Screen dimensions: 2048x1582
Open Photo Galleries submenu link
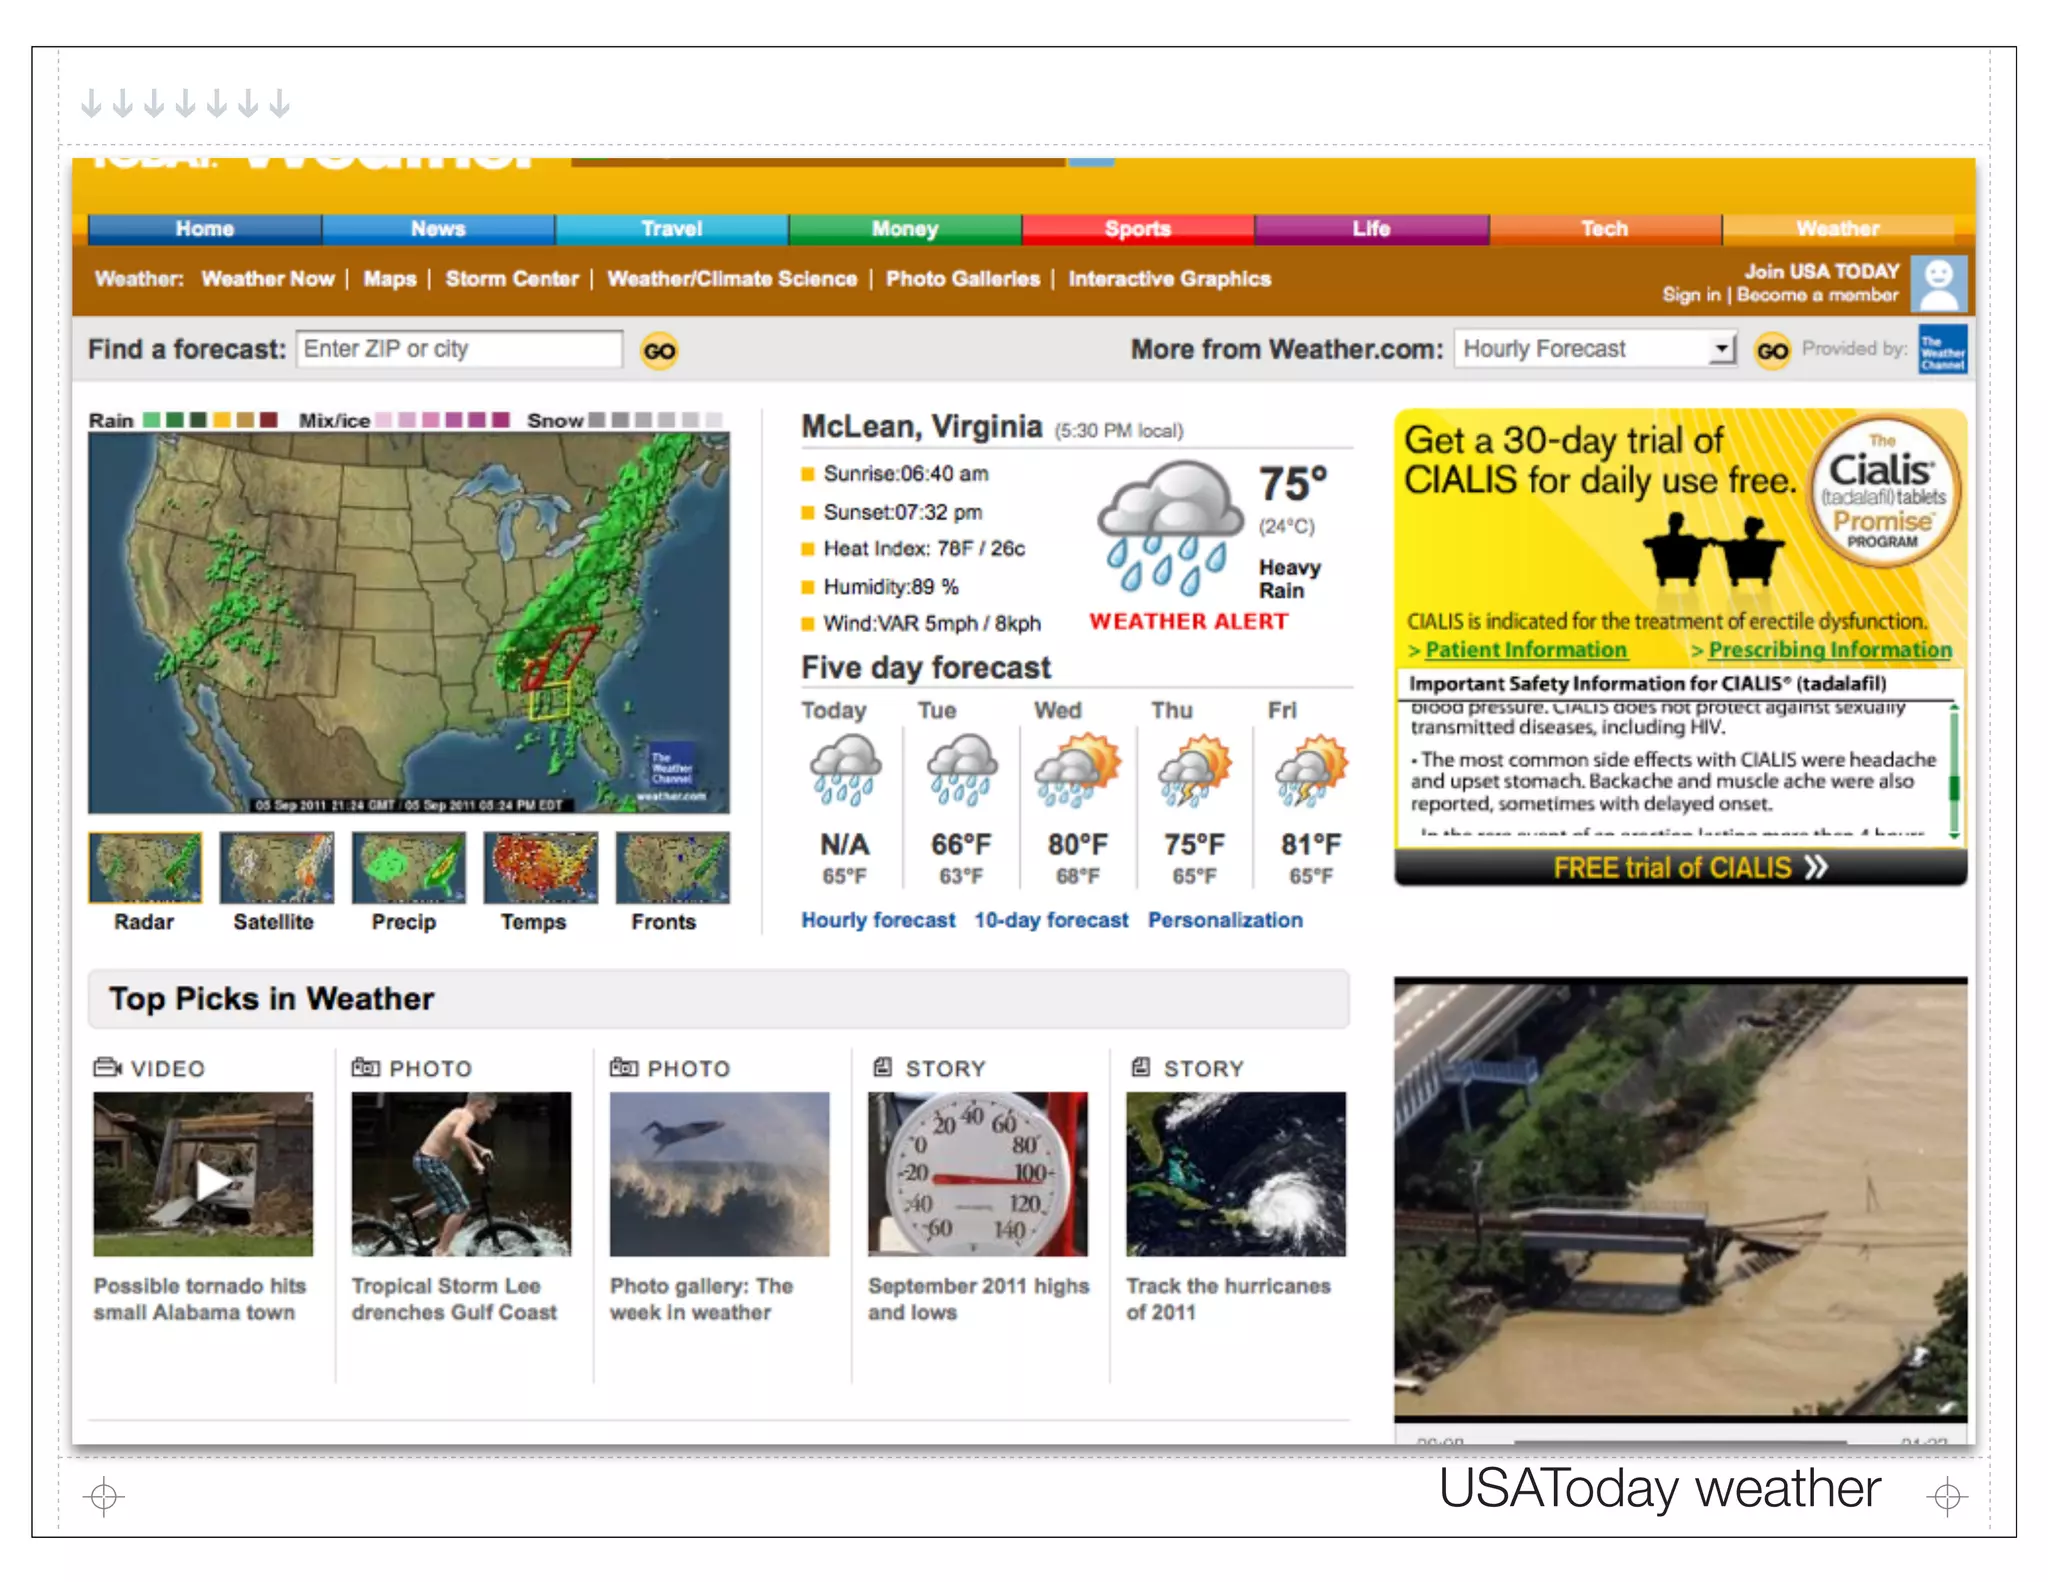963,279
